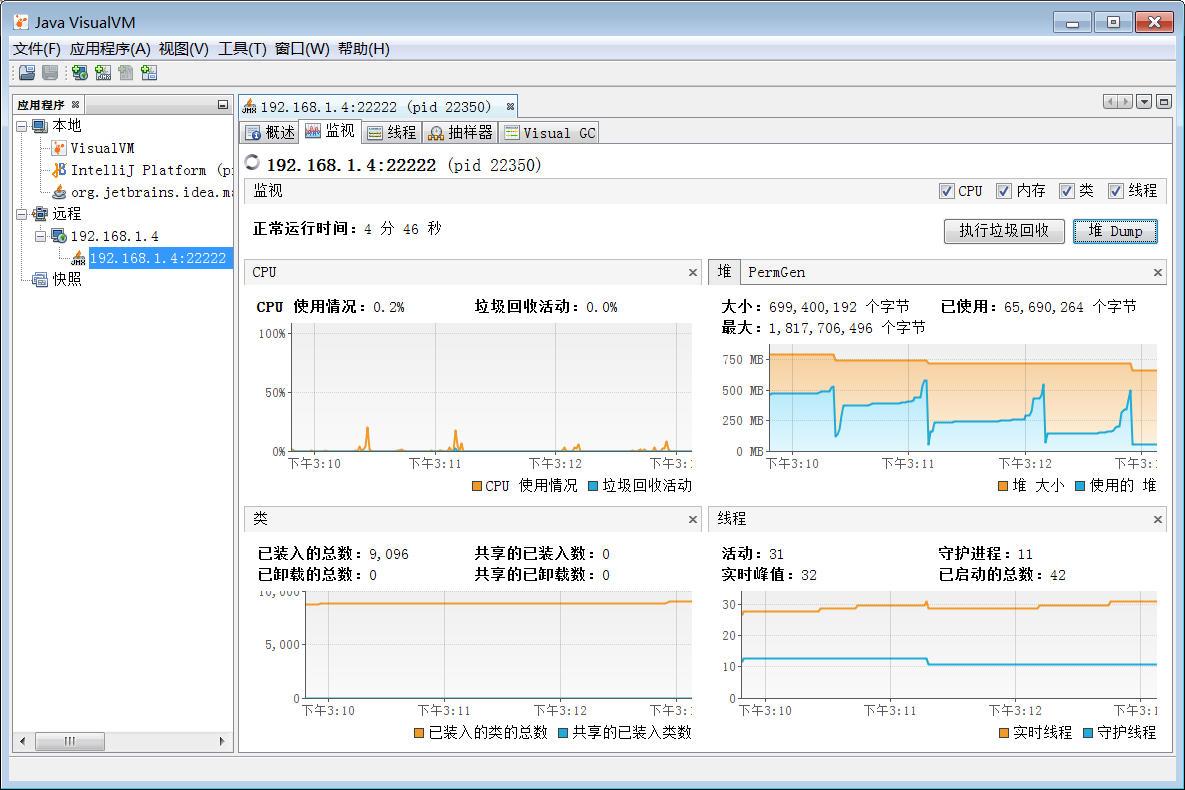
Task: Click the 192.168.1.4 remote host icon
Action: [59, 236]
